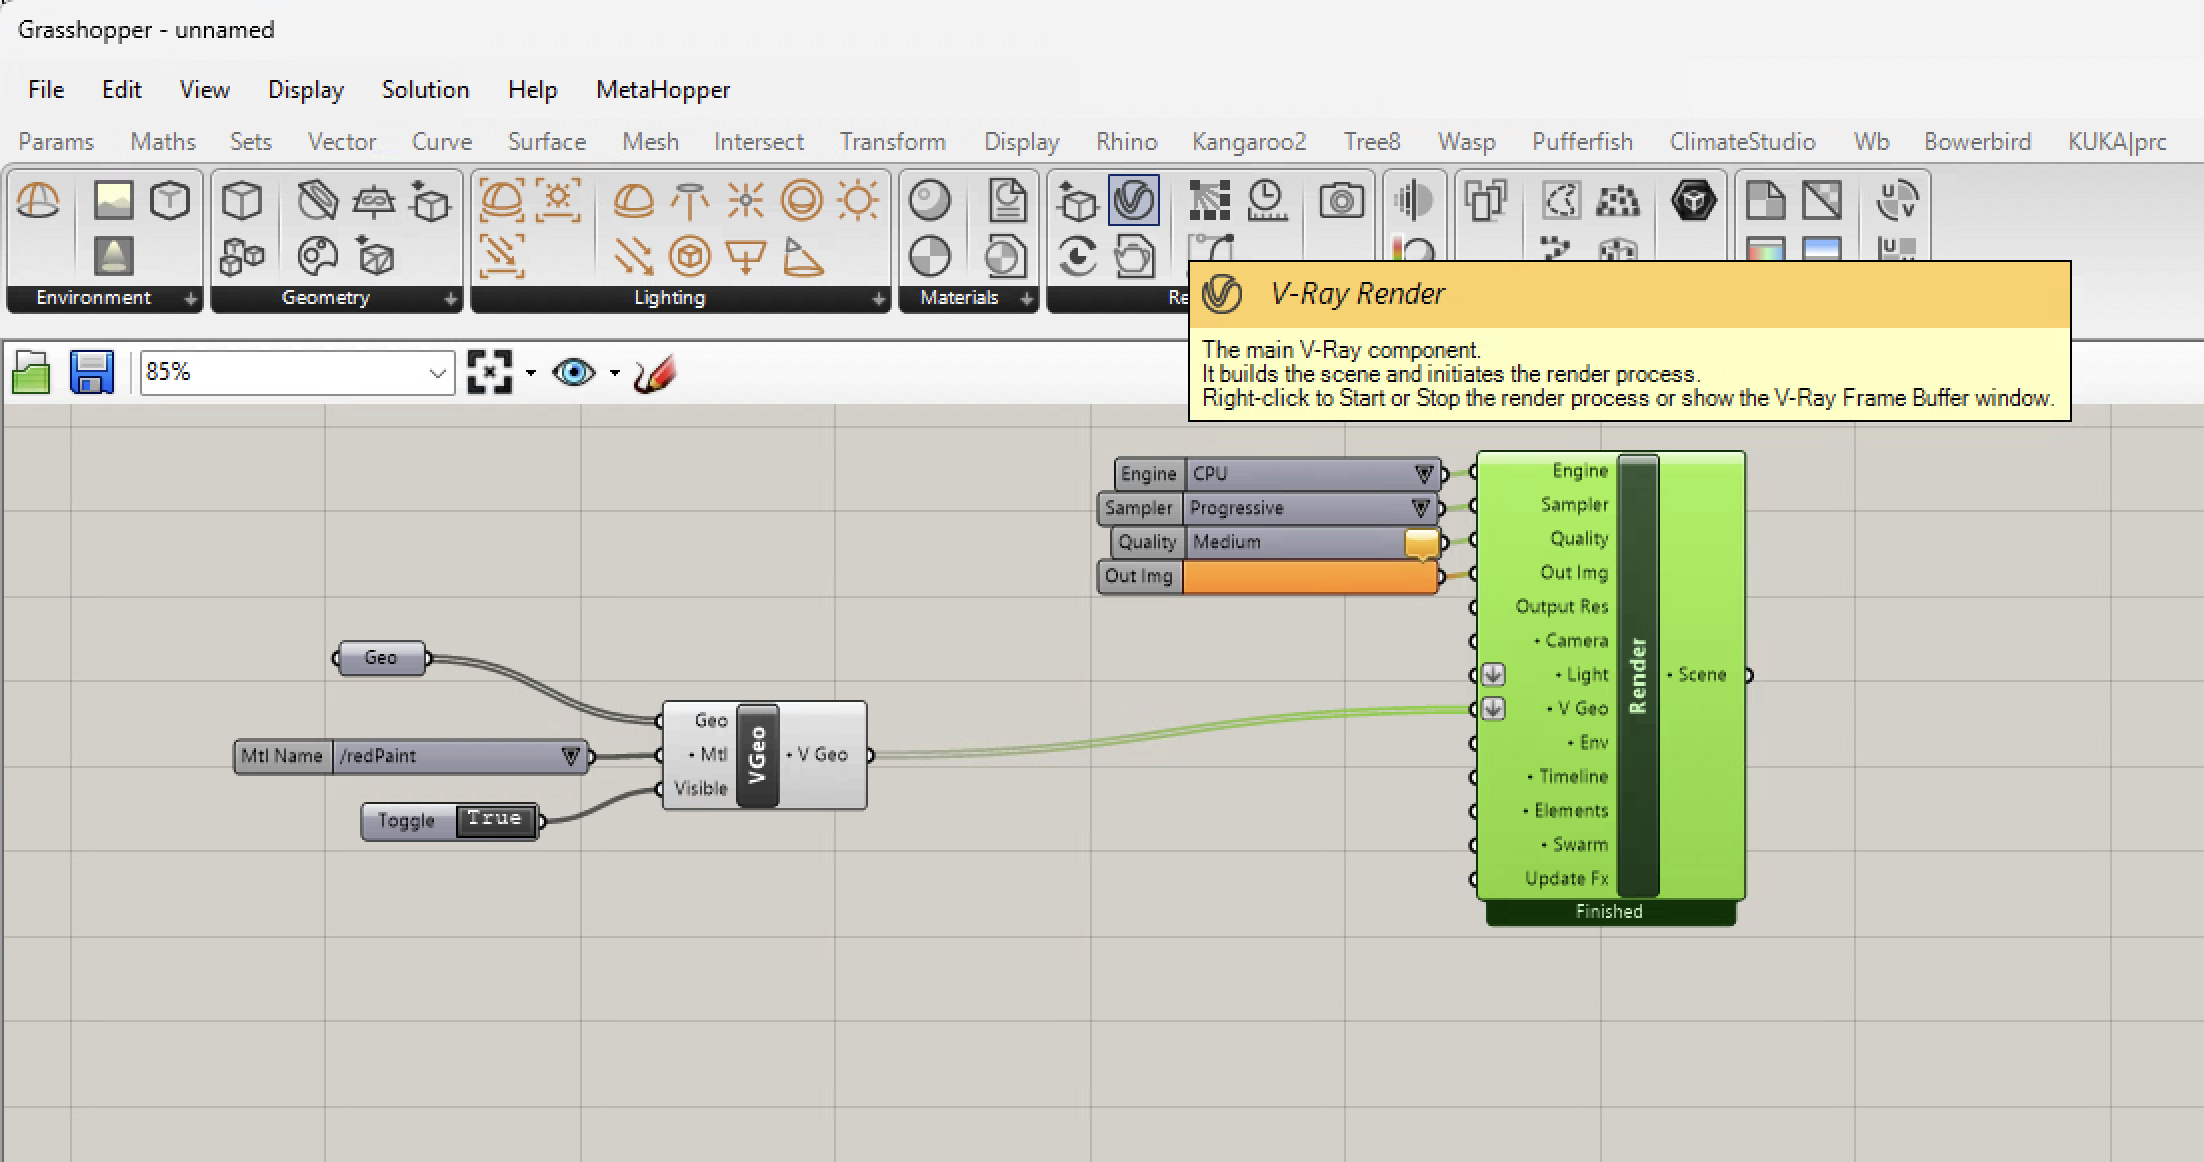Image resolution: width=2204 pixels, height=1162 pixels.
Task: Click the V-Ray camera icon
Action: (1341, 201)
